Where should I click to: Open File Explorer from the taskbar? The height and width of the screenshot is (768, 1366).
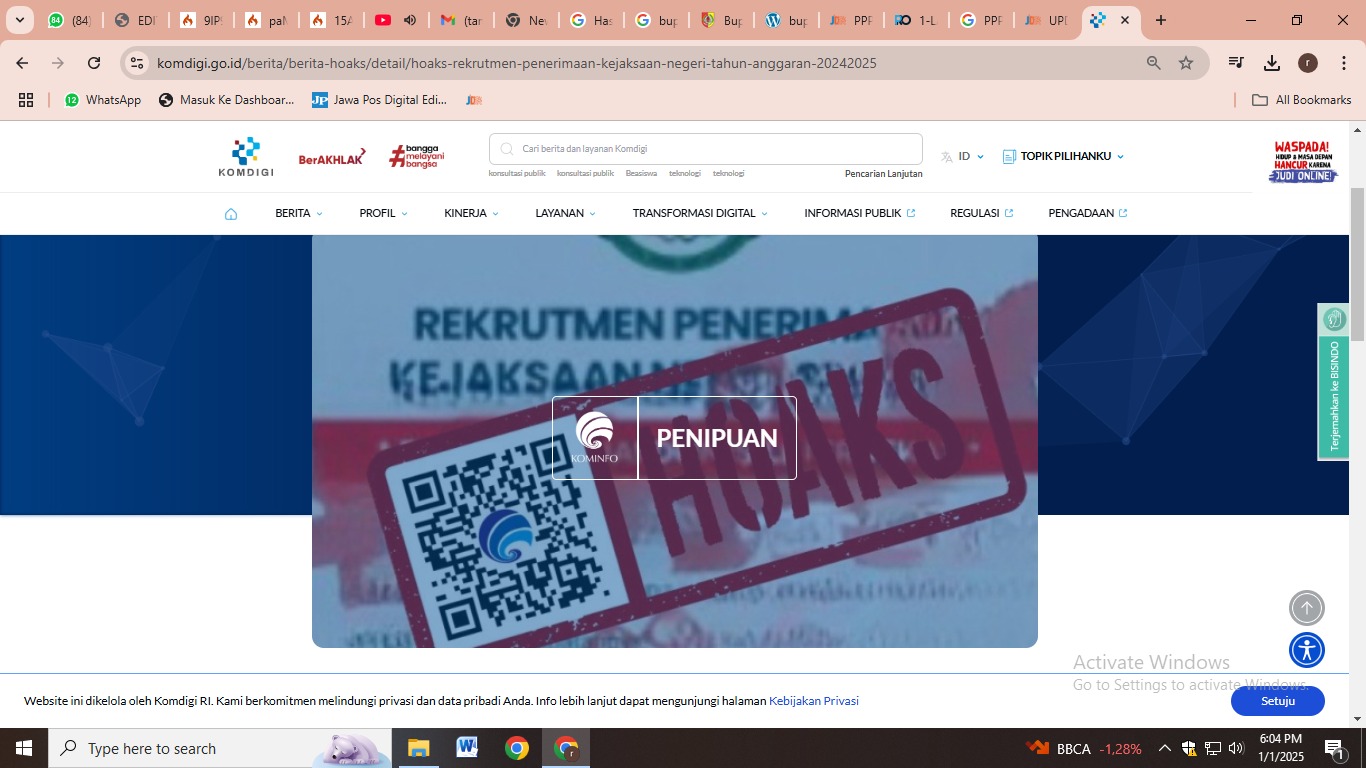click(x=418, y=748)
